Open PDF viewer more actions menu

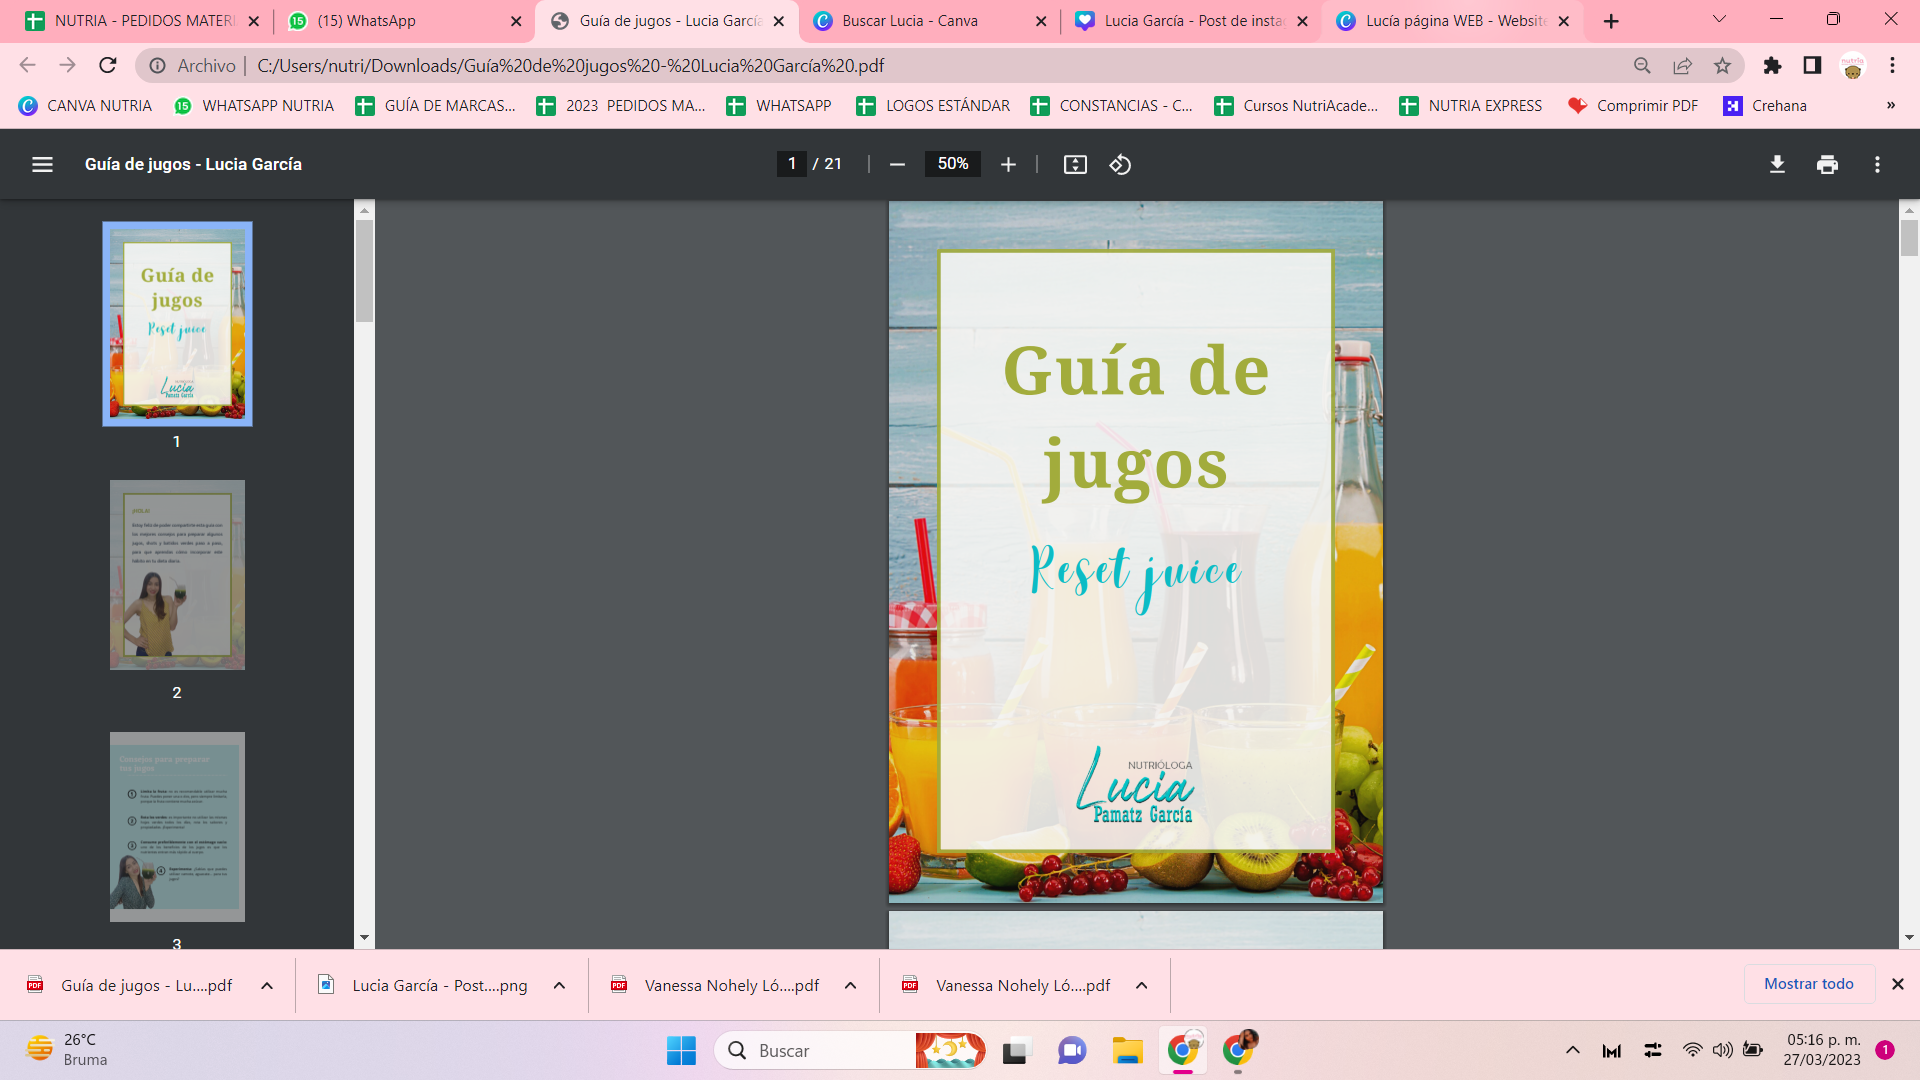1877,164
